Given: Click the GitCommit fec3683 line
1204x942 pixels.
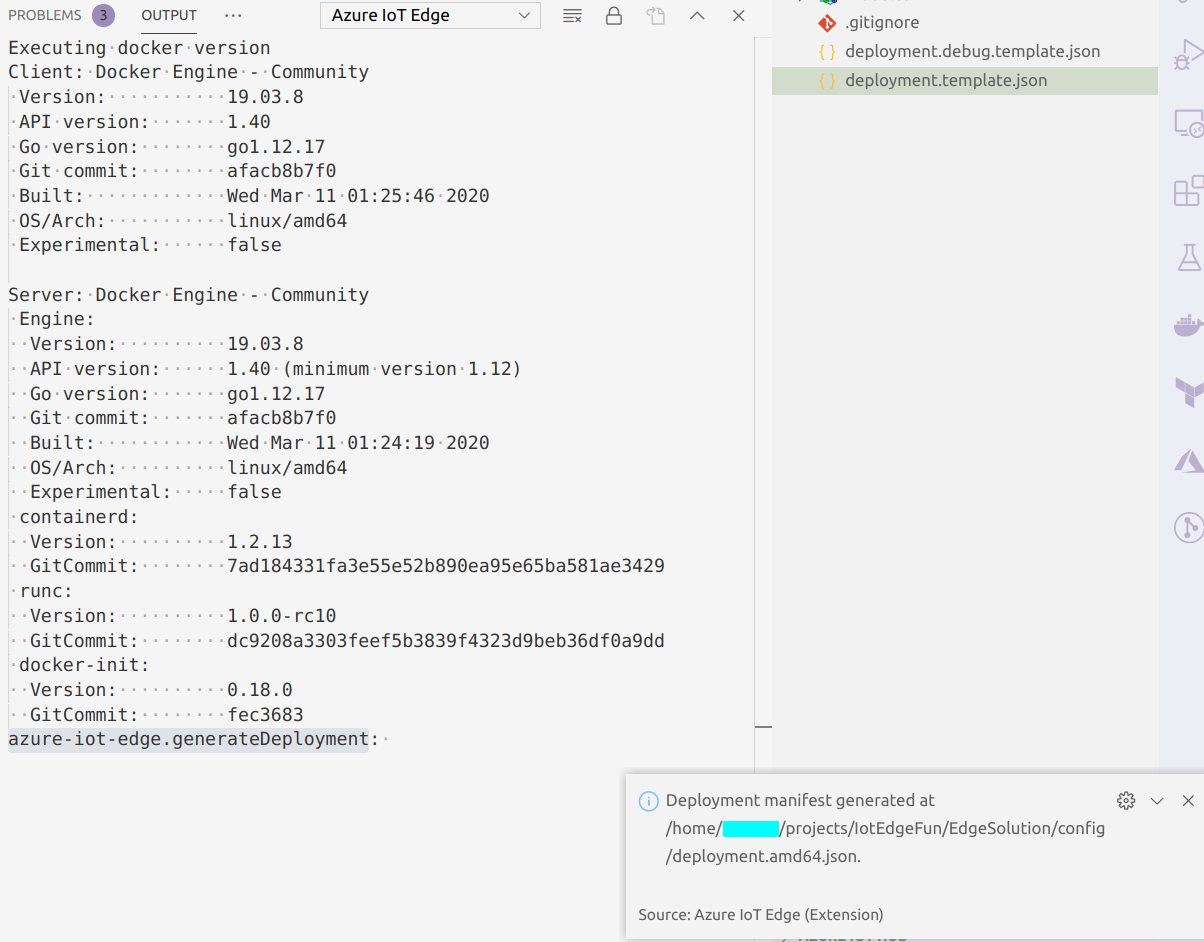Looking at the screenshot, I should (166, 715).
